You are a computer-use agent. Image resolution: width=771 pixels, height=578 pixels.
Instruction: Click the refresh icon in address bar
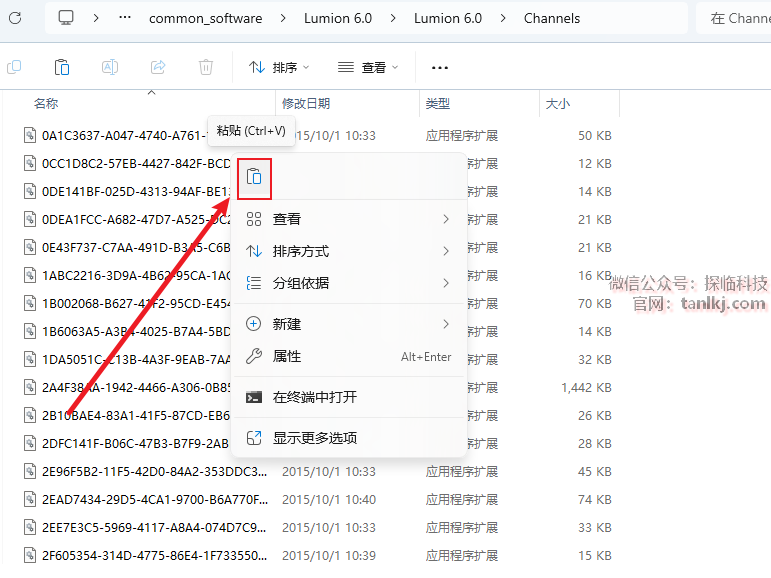pyautogui.click(x=16, y=18)
